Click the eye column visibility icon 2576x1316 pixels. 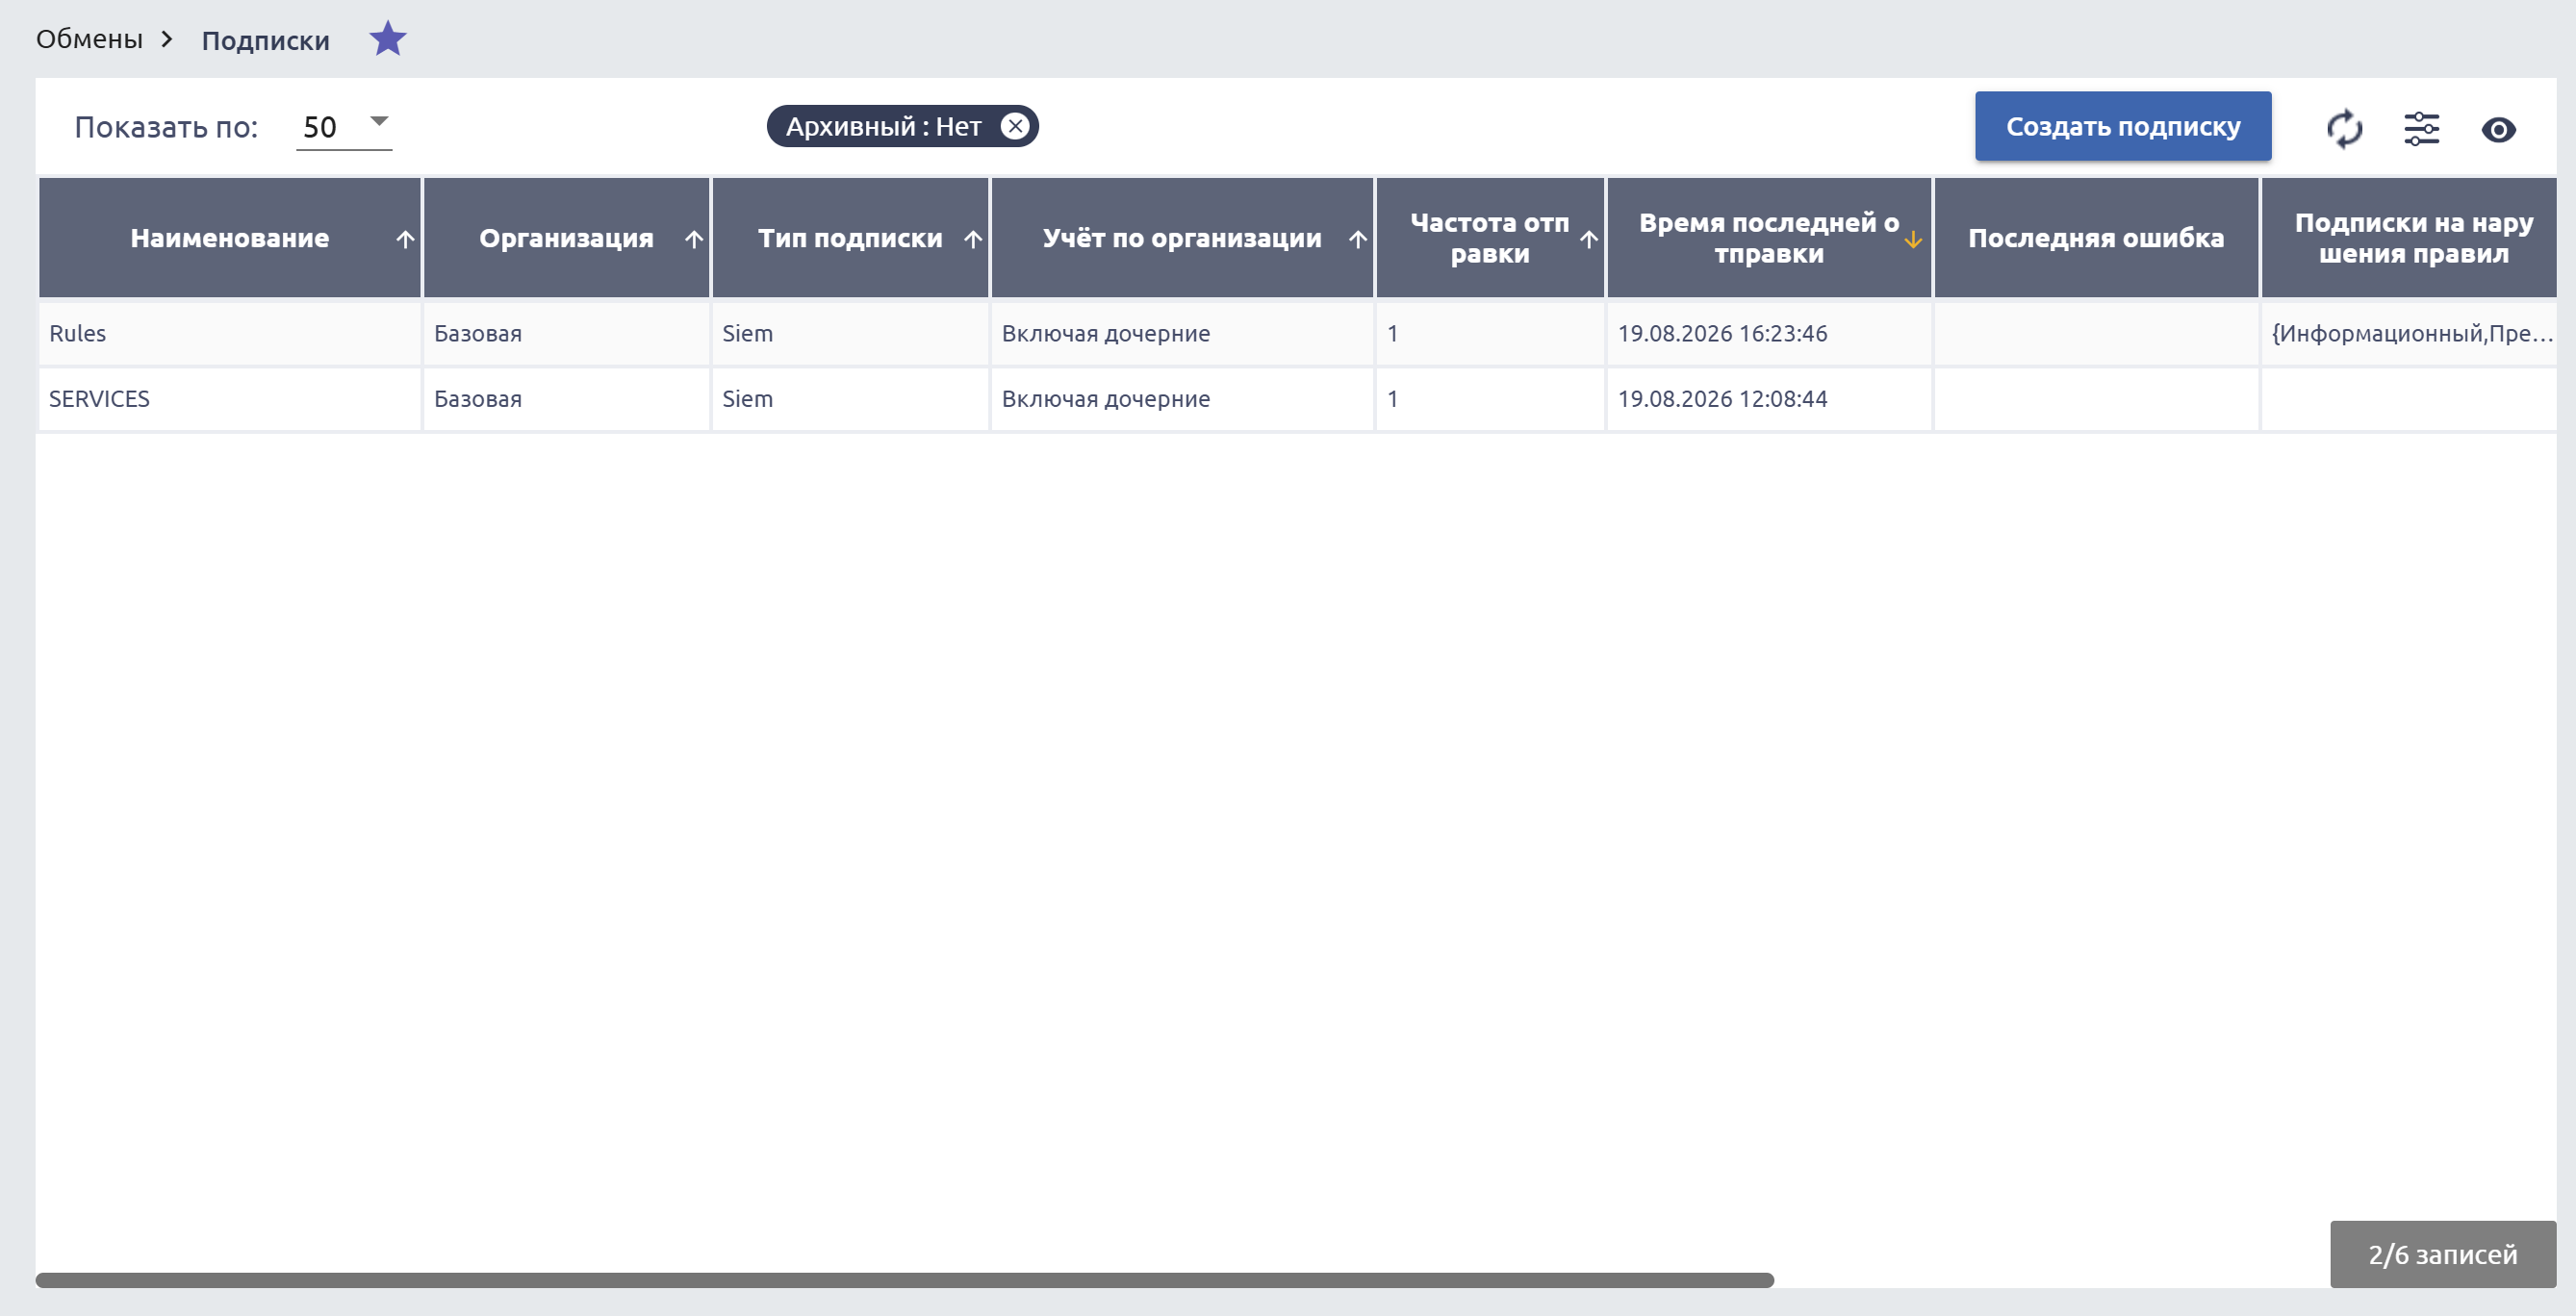tap(2498, 130)
